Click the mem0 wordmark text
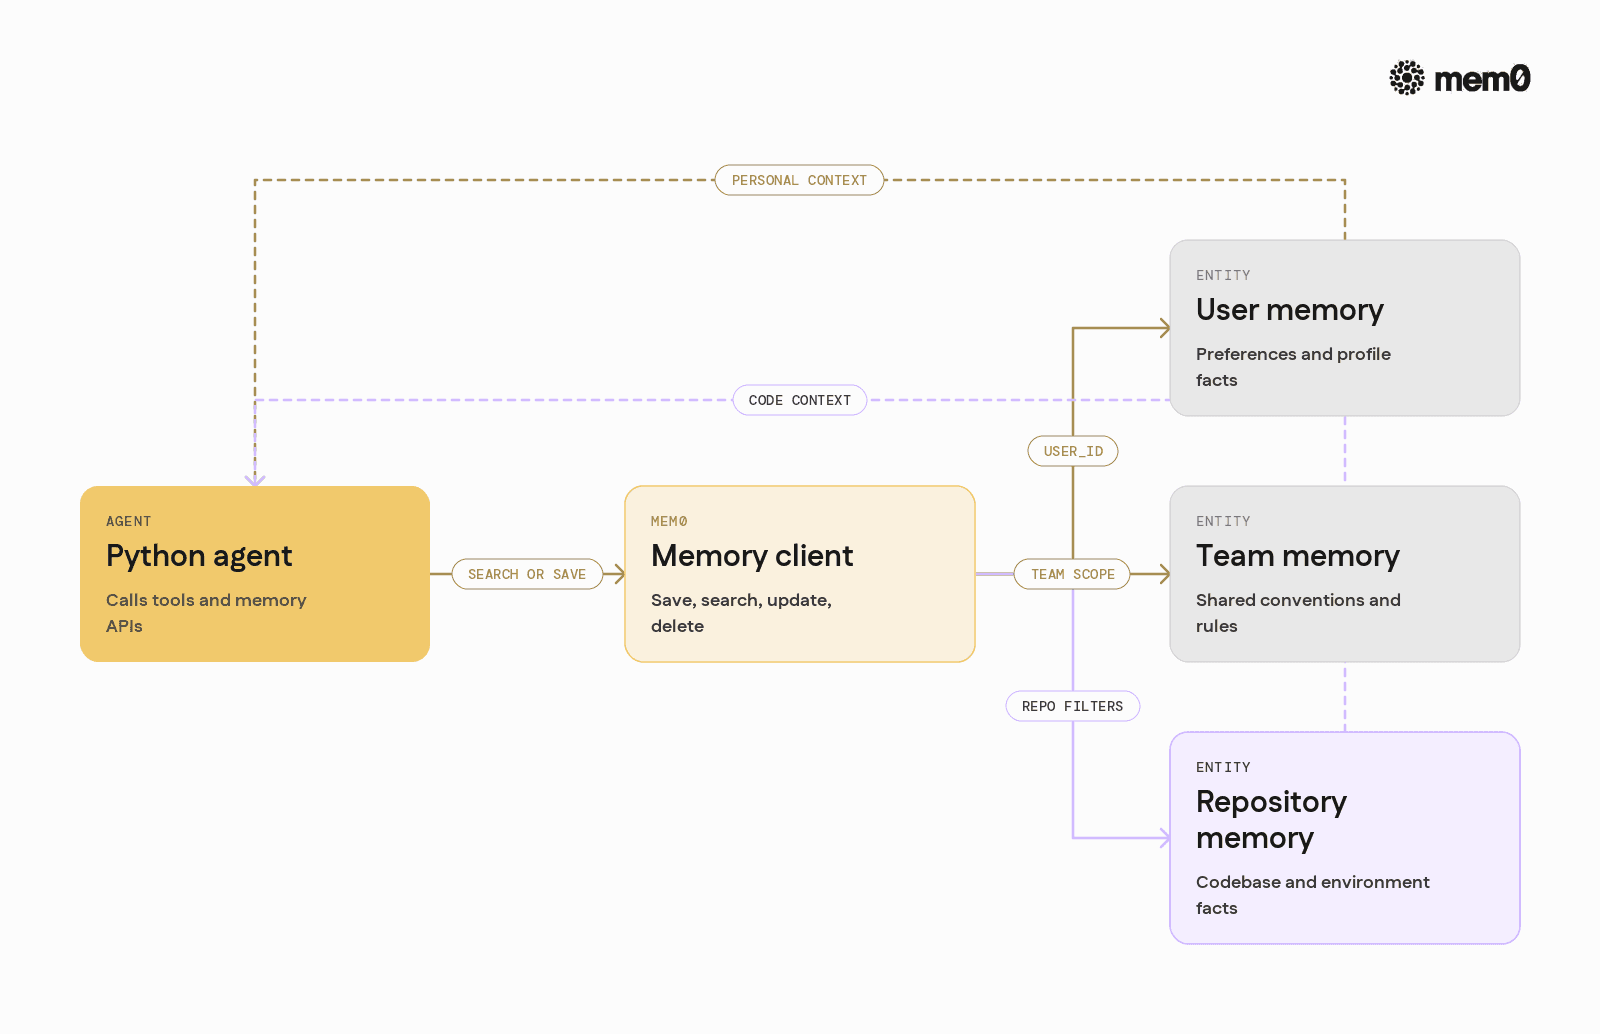1600x1034 pixels. (x=1482, y=79)
